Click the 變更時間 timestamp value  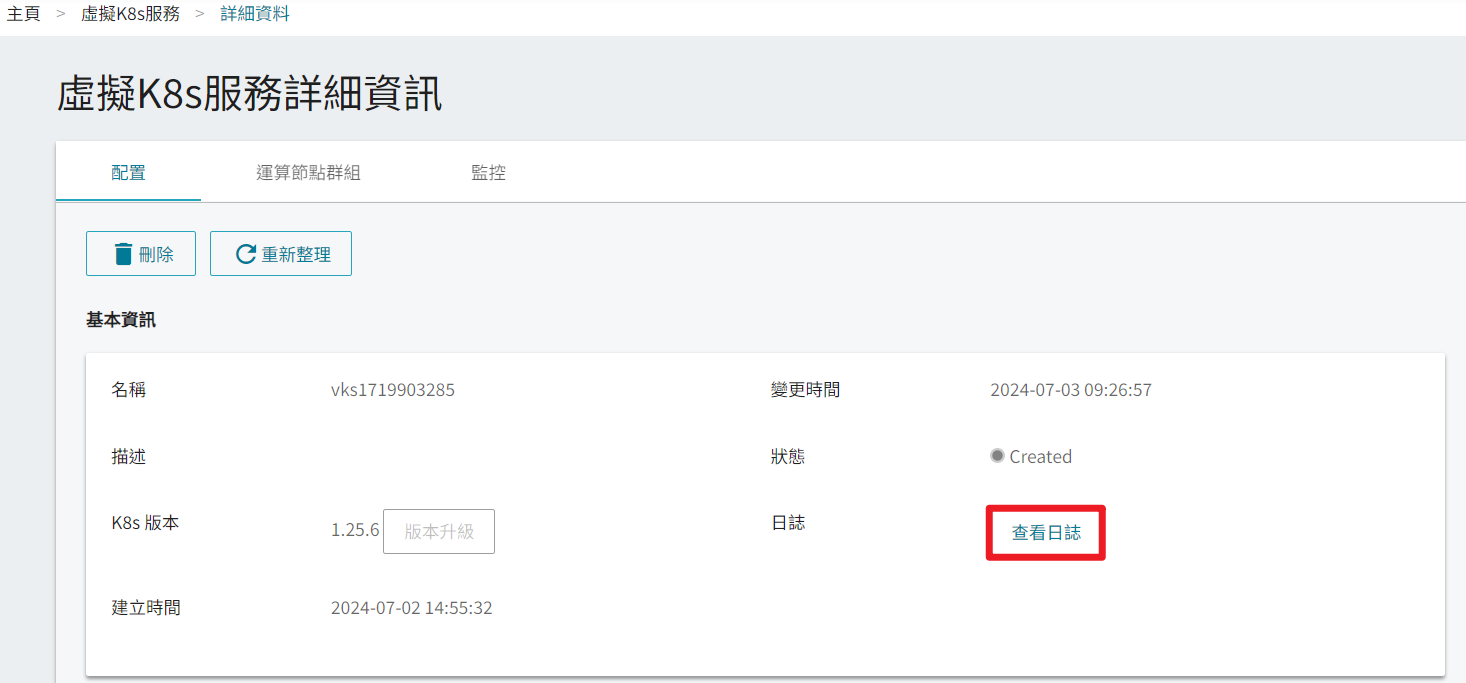pyautogui.click(x=1071, y=390)
